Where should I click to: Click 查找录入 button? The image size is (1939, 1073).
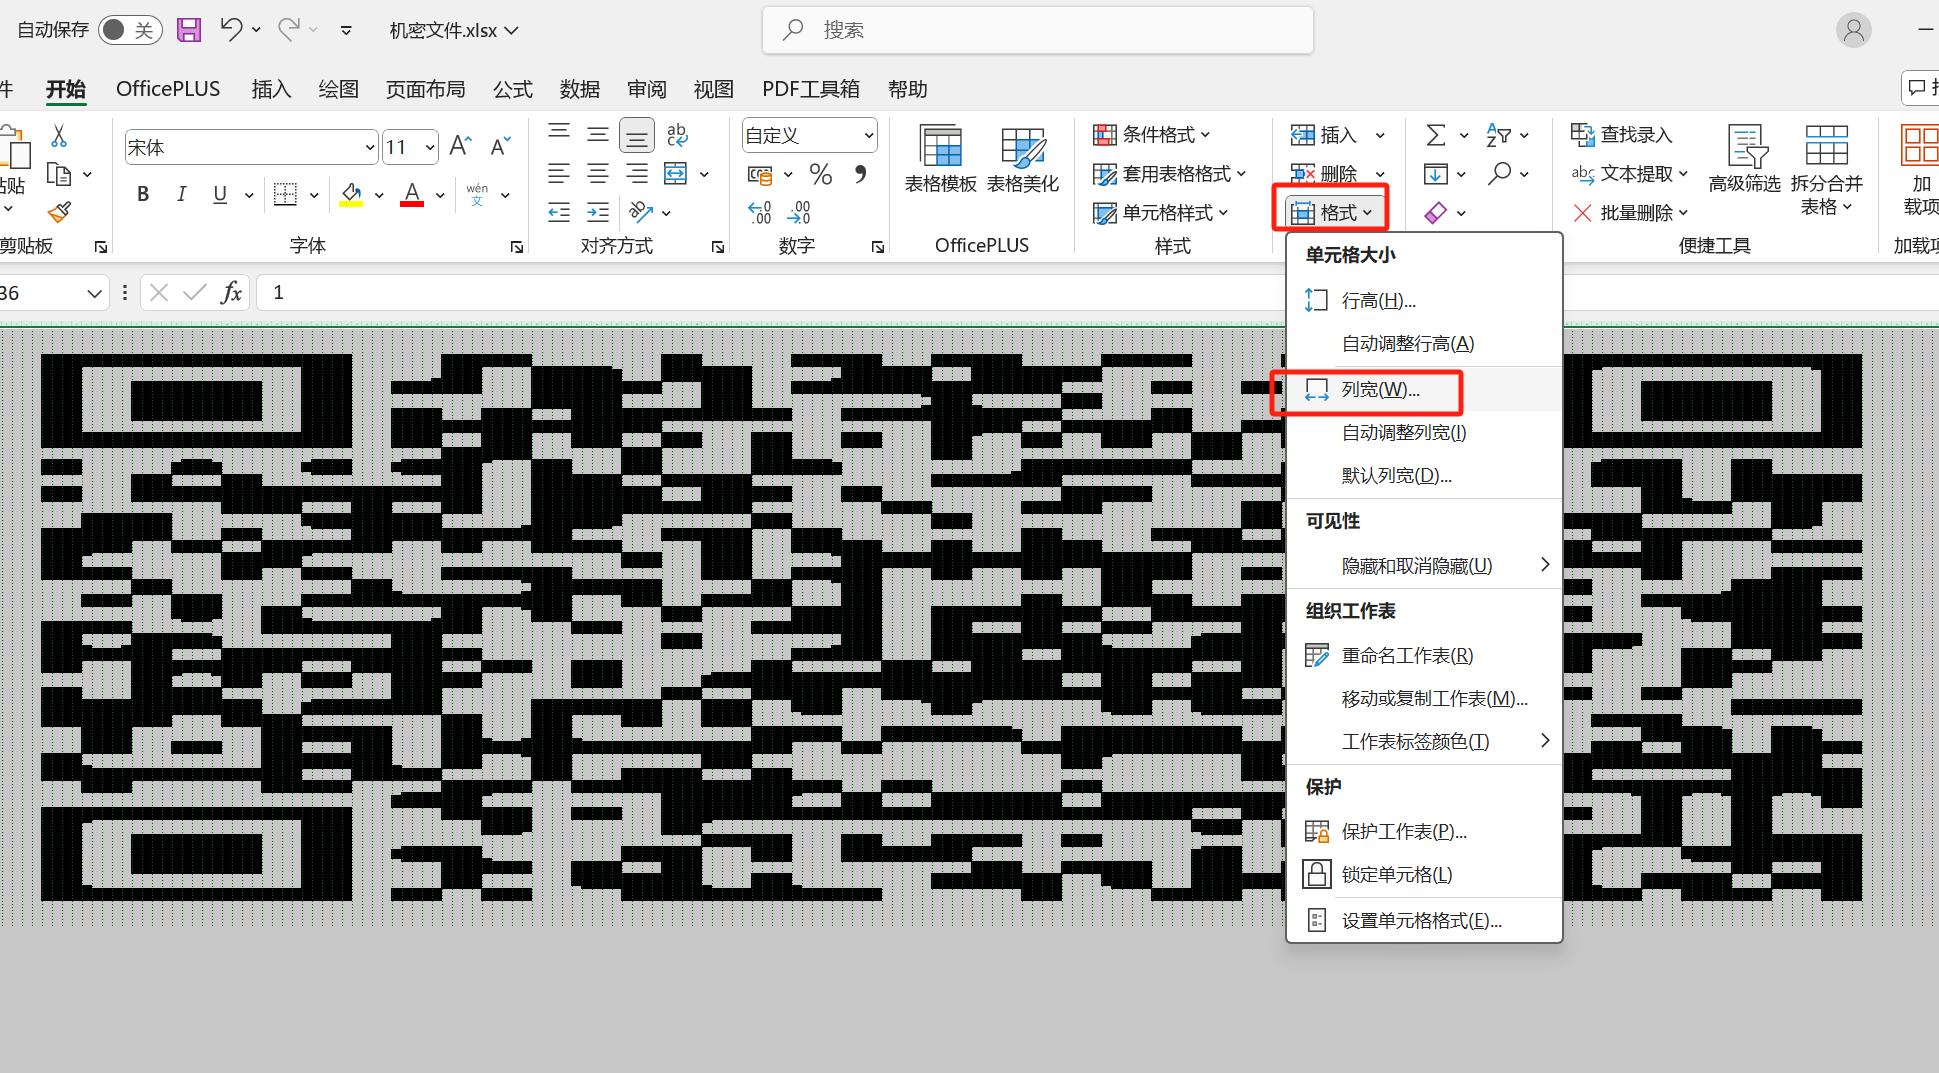pyautogui.click(x=1621, y=134)
